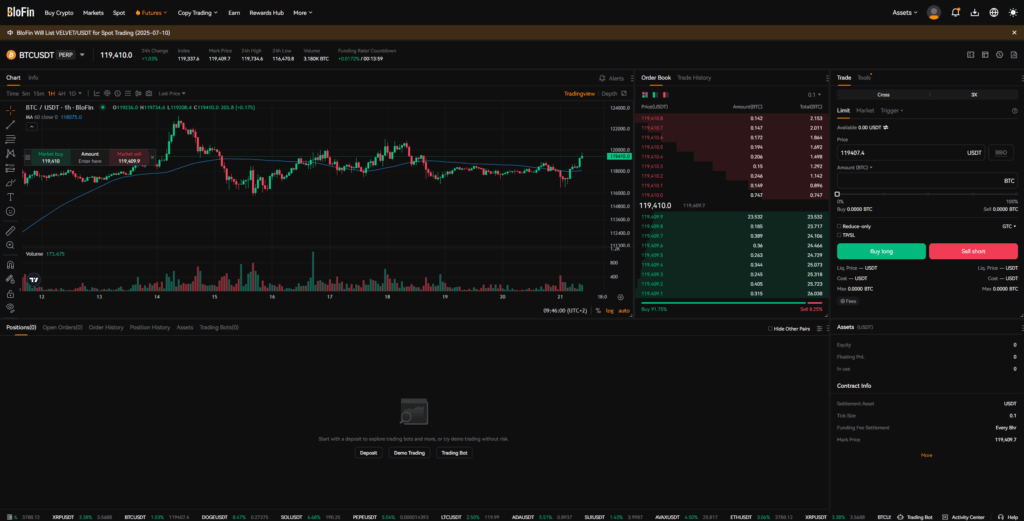Show asks-only order book view
Screen dimensions: 1024x521
coord(665,95)
